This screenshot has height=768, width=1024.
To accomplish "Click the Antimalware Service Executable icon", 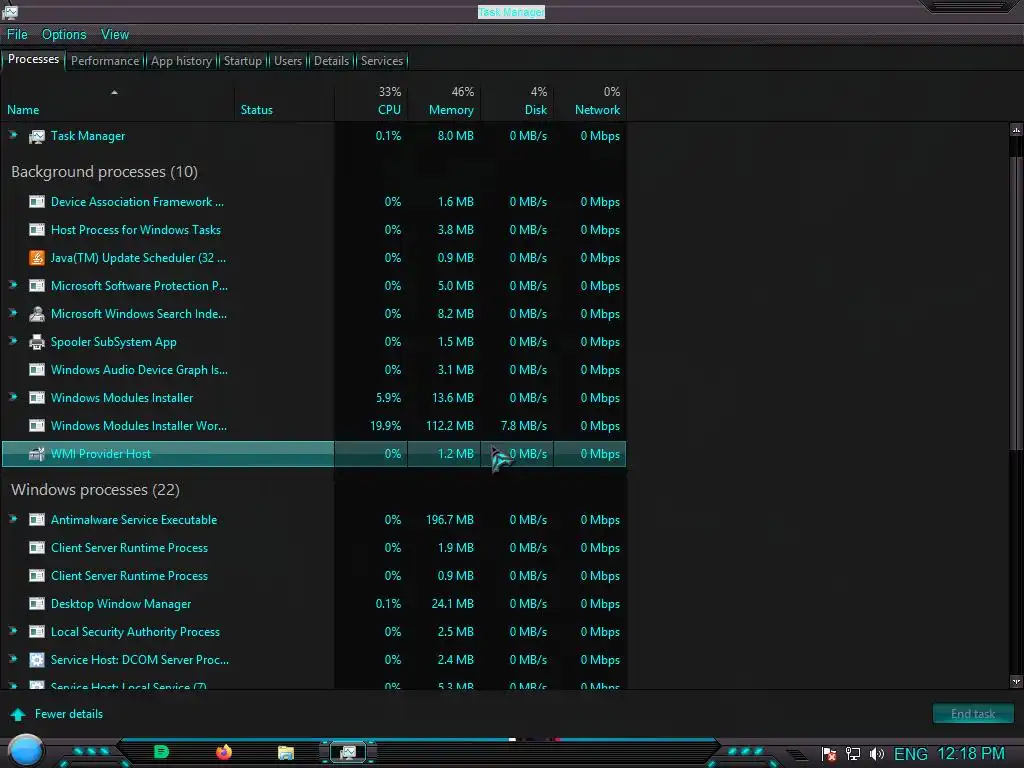I will pyautogui.click(x=37, y=520).
